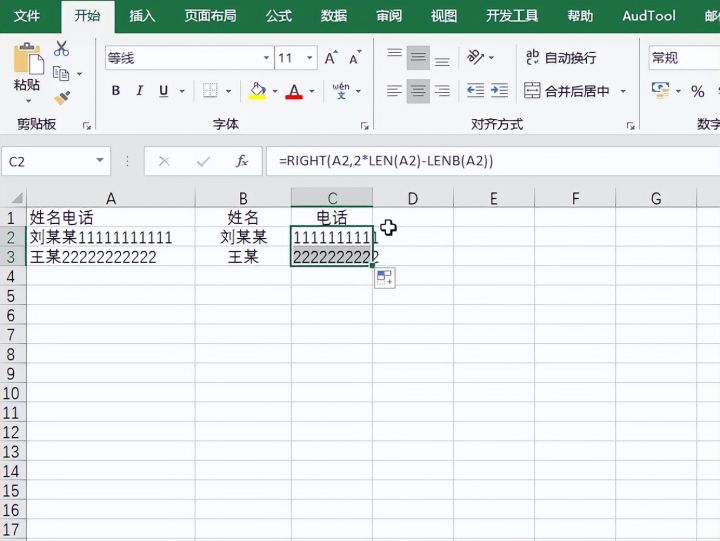Click the wén phonetic guide icon

pos(341,90)
